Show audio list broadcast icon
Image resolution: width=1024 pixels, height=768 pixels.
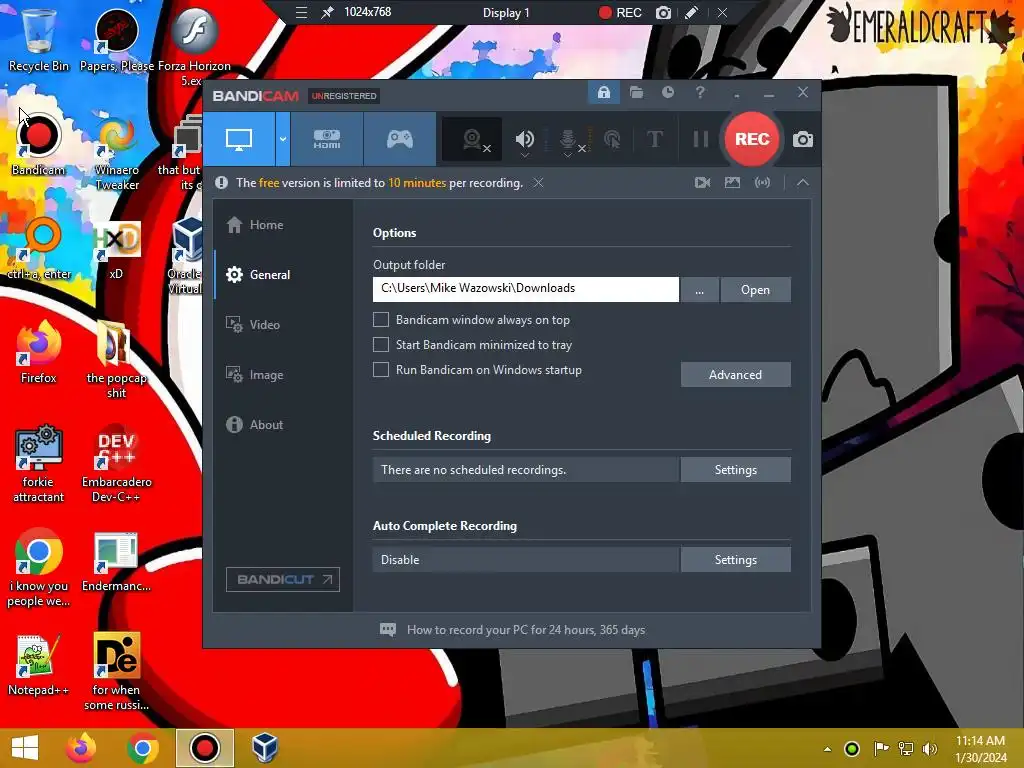point(762,183)
